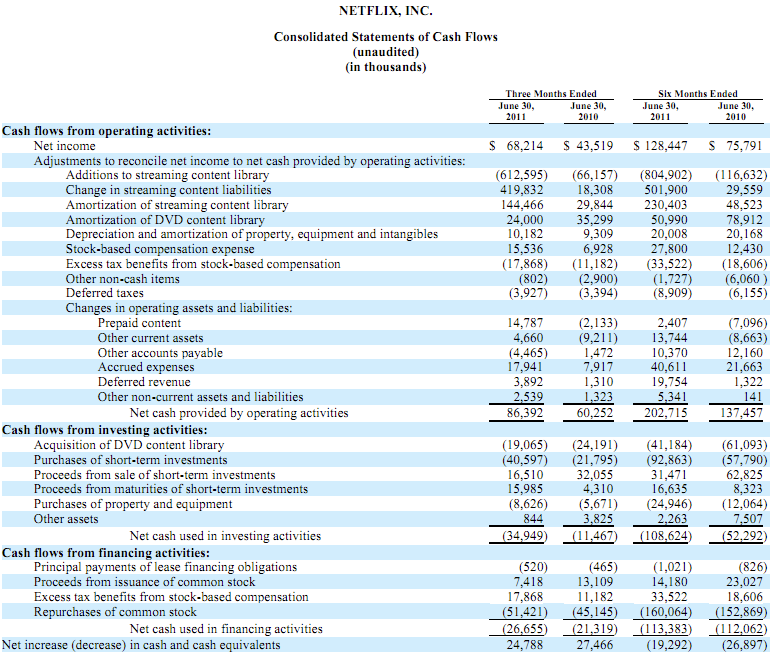Click the 'Net income' row label

[x=64, y=146]
